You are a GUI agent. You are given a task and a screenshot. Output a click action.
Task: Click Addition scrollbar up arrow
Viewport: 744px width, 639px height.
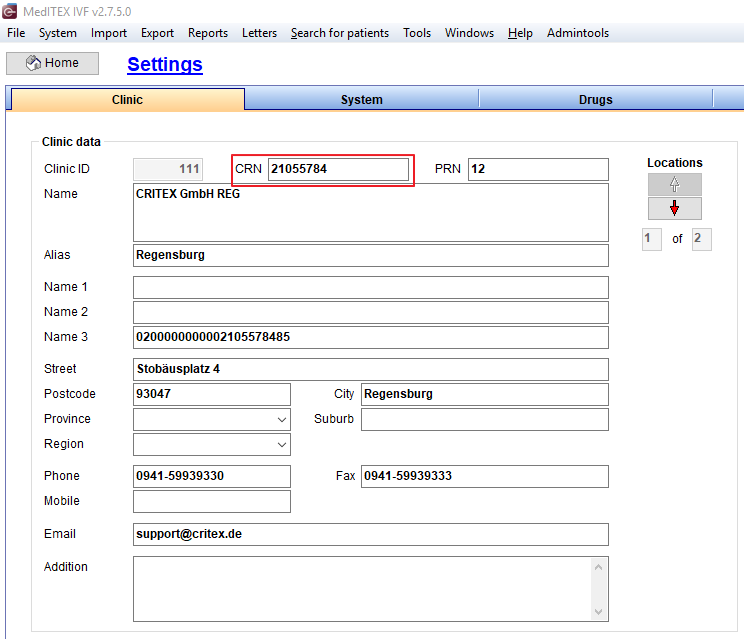[x=598, y=567]
